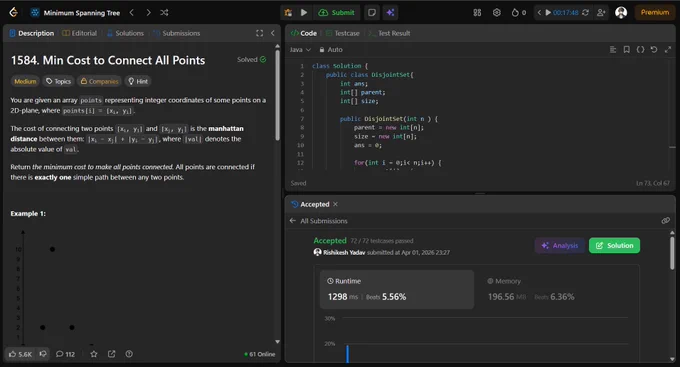The width and height of the screenshot is (680, 367).
Task: Pick a random problem with shuffle icon
Action: click(164, 13)
